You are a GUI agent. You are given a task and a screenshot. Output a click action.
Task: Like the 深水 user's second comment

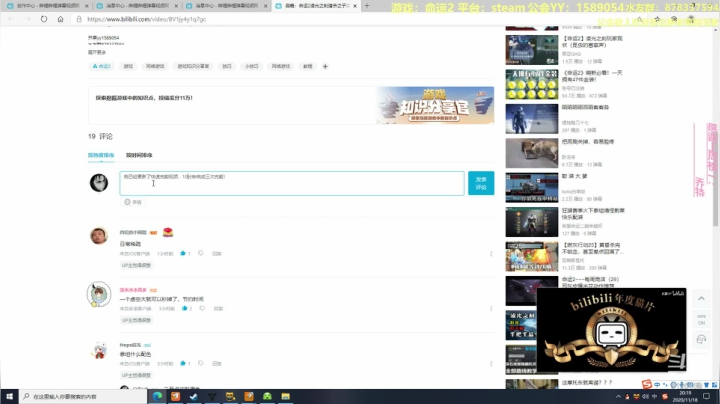tap(186, 309)
